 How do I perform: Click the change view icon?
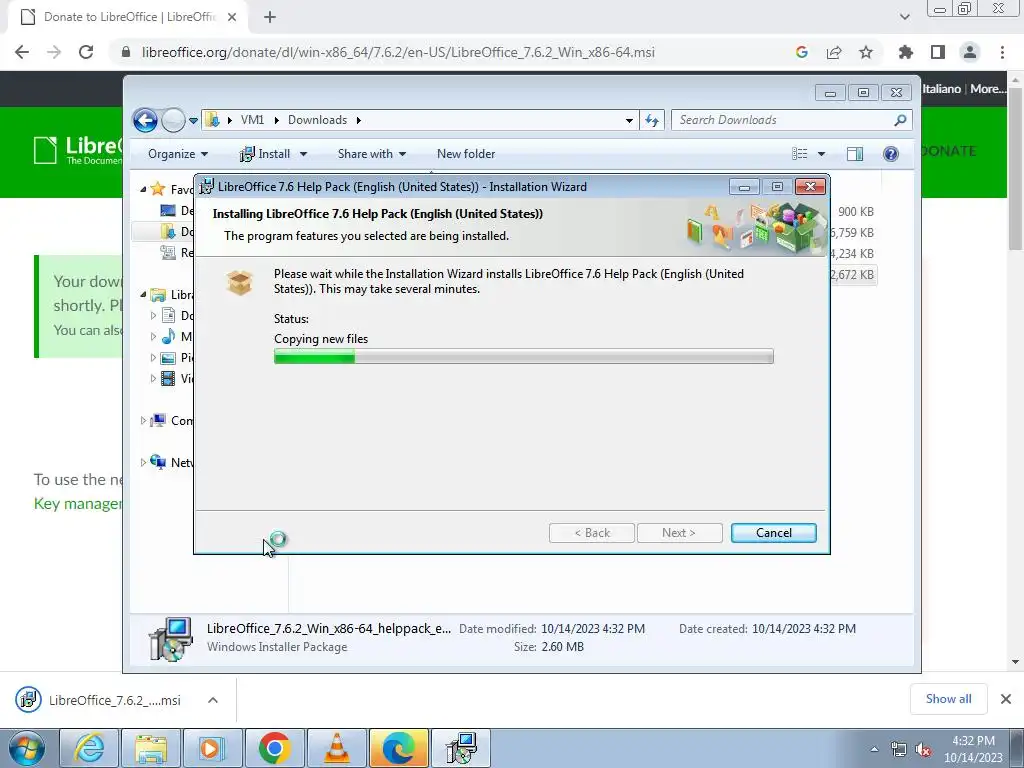click(800, 153)
